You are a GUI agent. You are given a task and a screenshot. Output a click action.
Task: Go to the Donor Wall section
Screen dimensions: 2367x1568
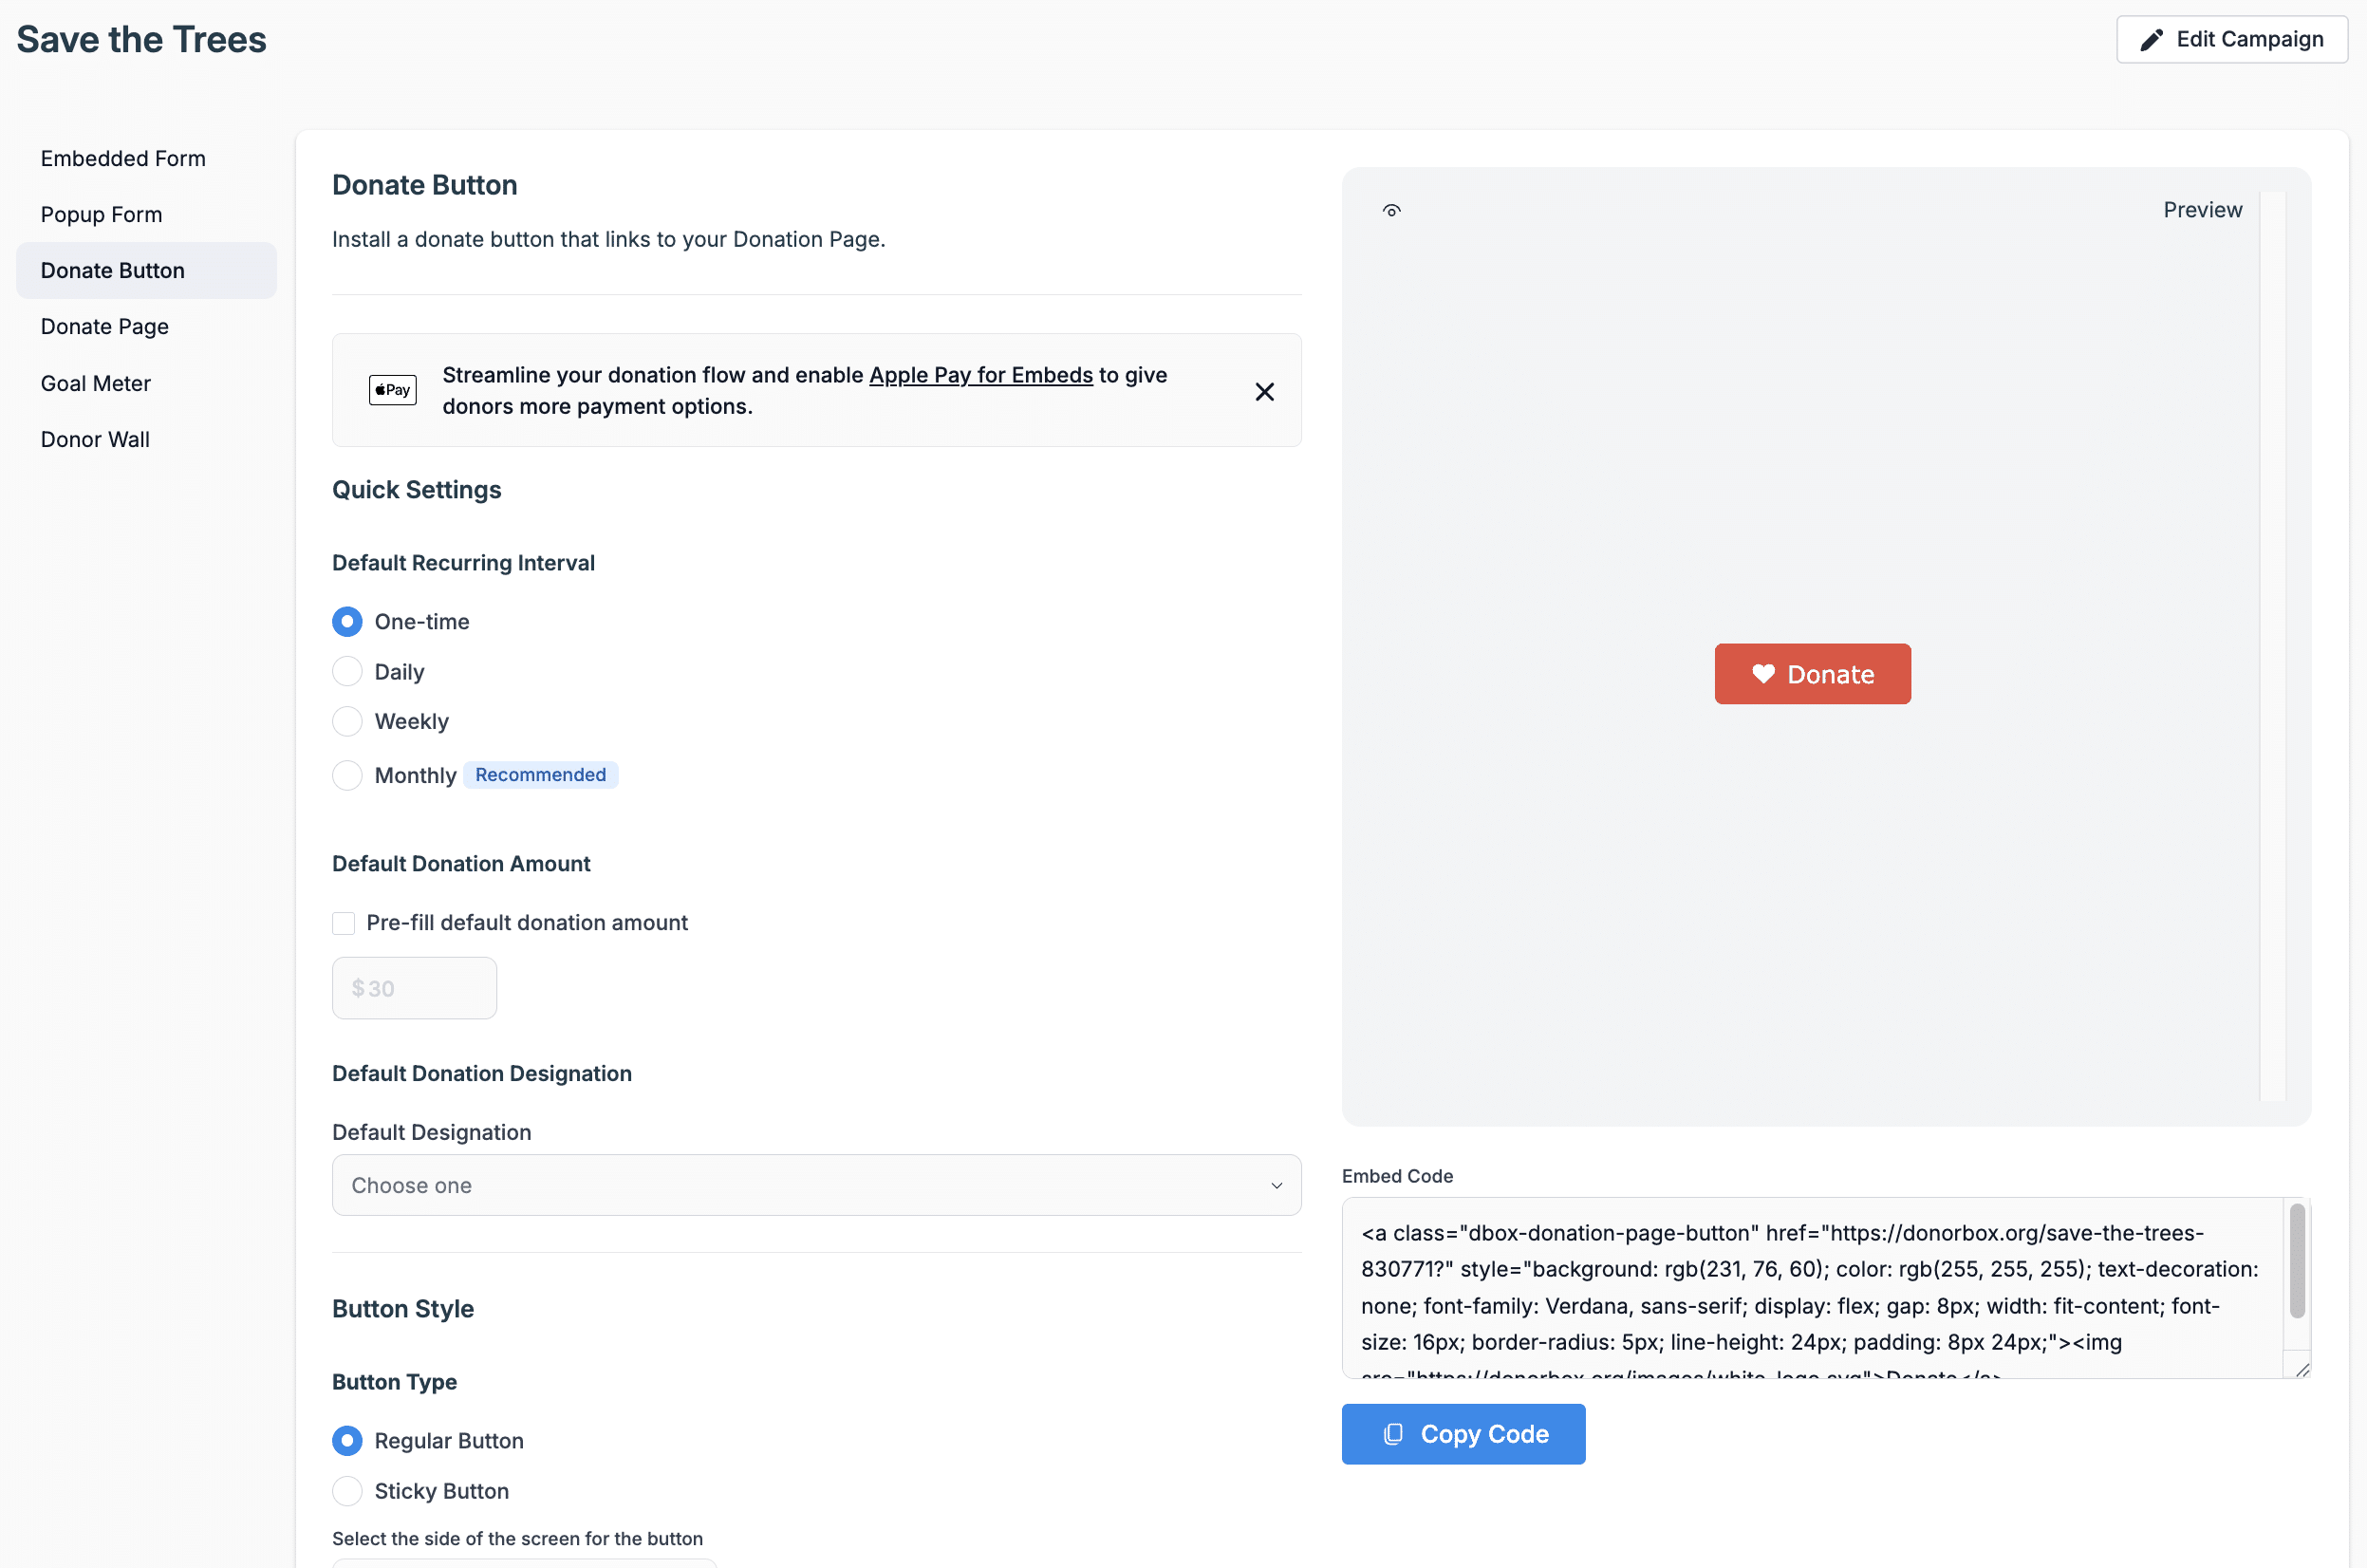[95, 439]
